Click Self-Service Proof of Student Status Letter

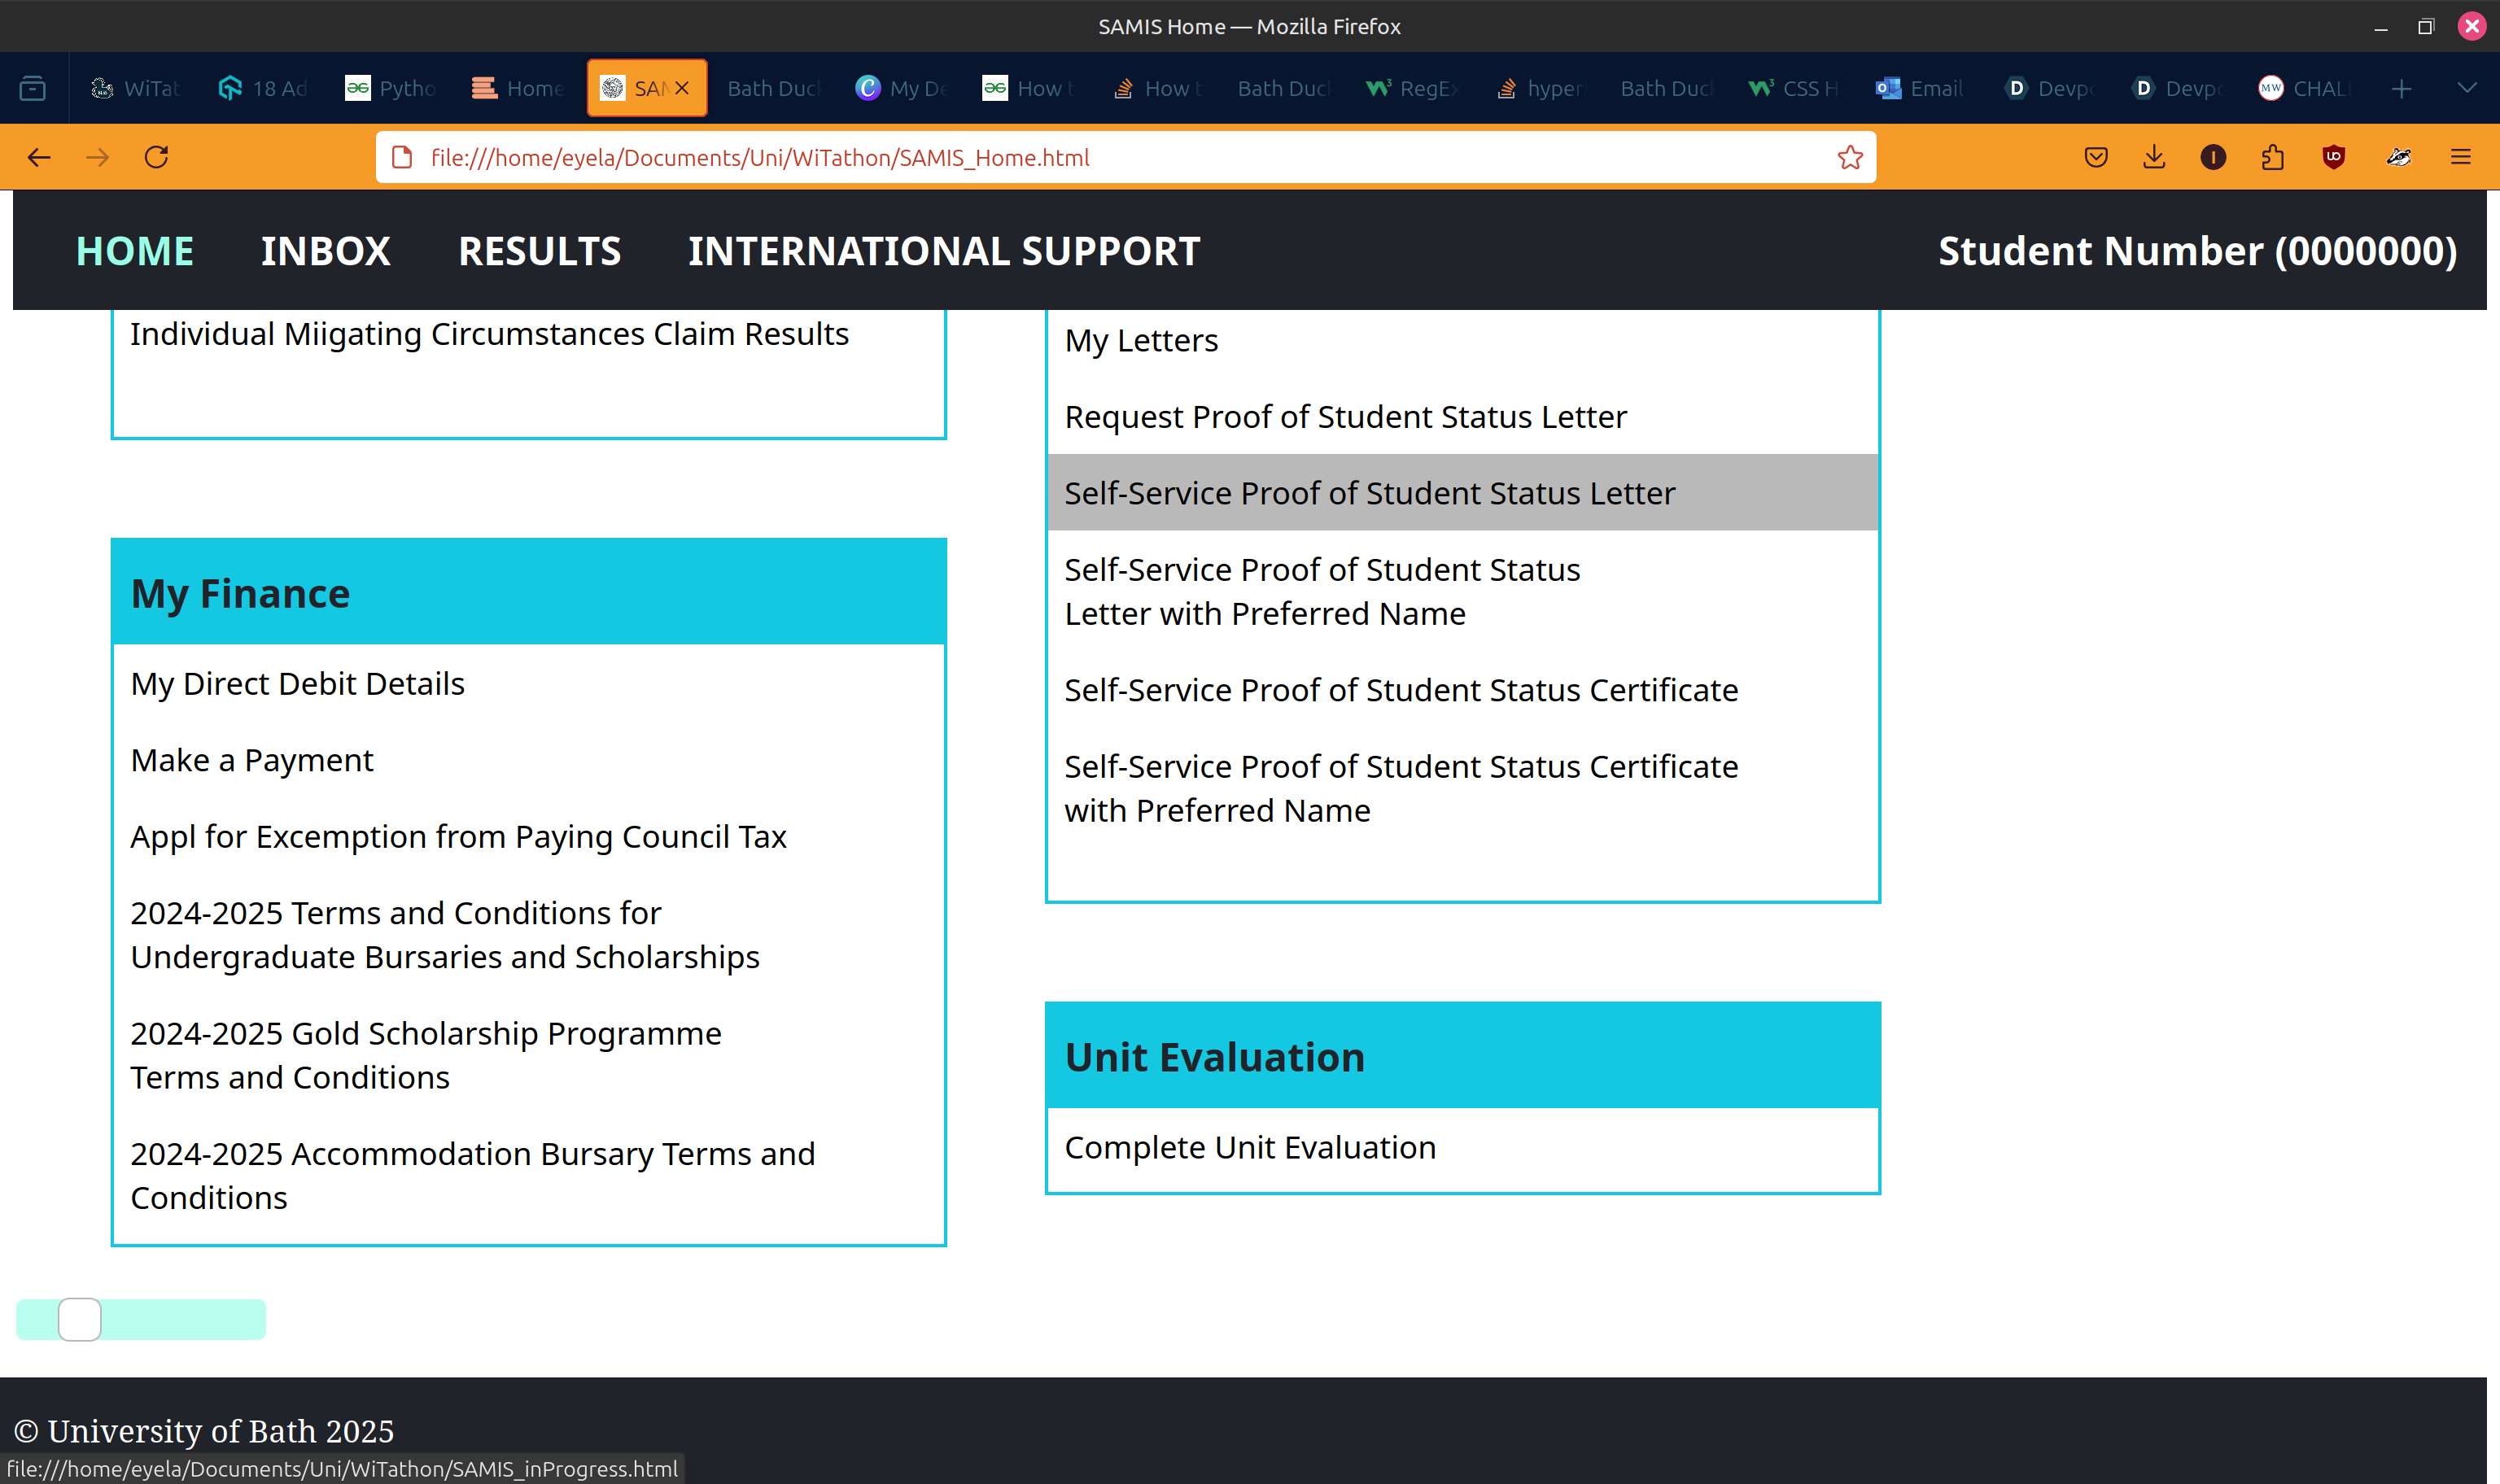1369,493
